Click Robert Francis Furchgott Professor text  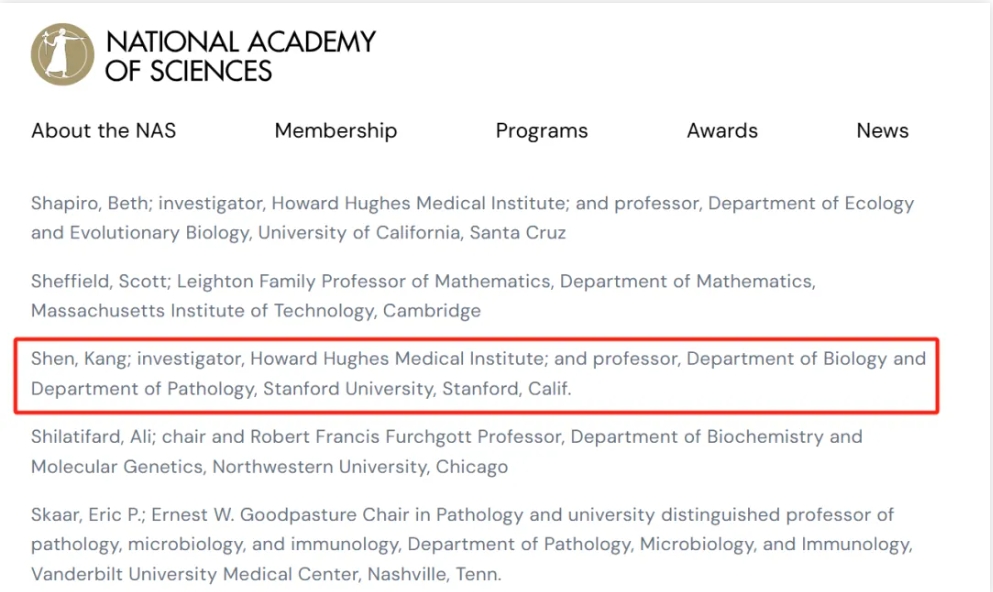(x=406, y=437)
